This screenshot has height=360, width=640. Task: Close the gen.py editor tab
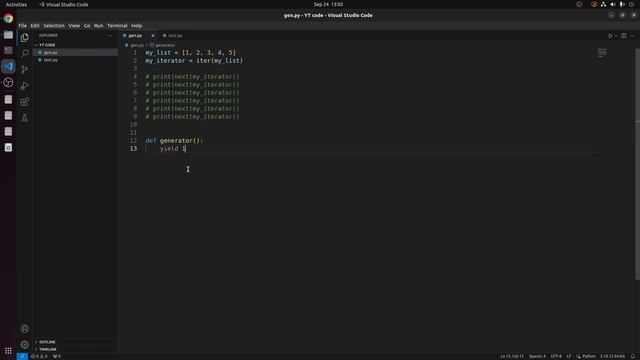[x=153, y=36]
